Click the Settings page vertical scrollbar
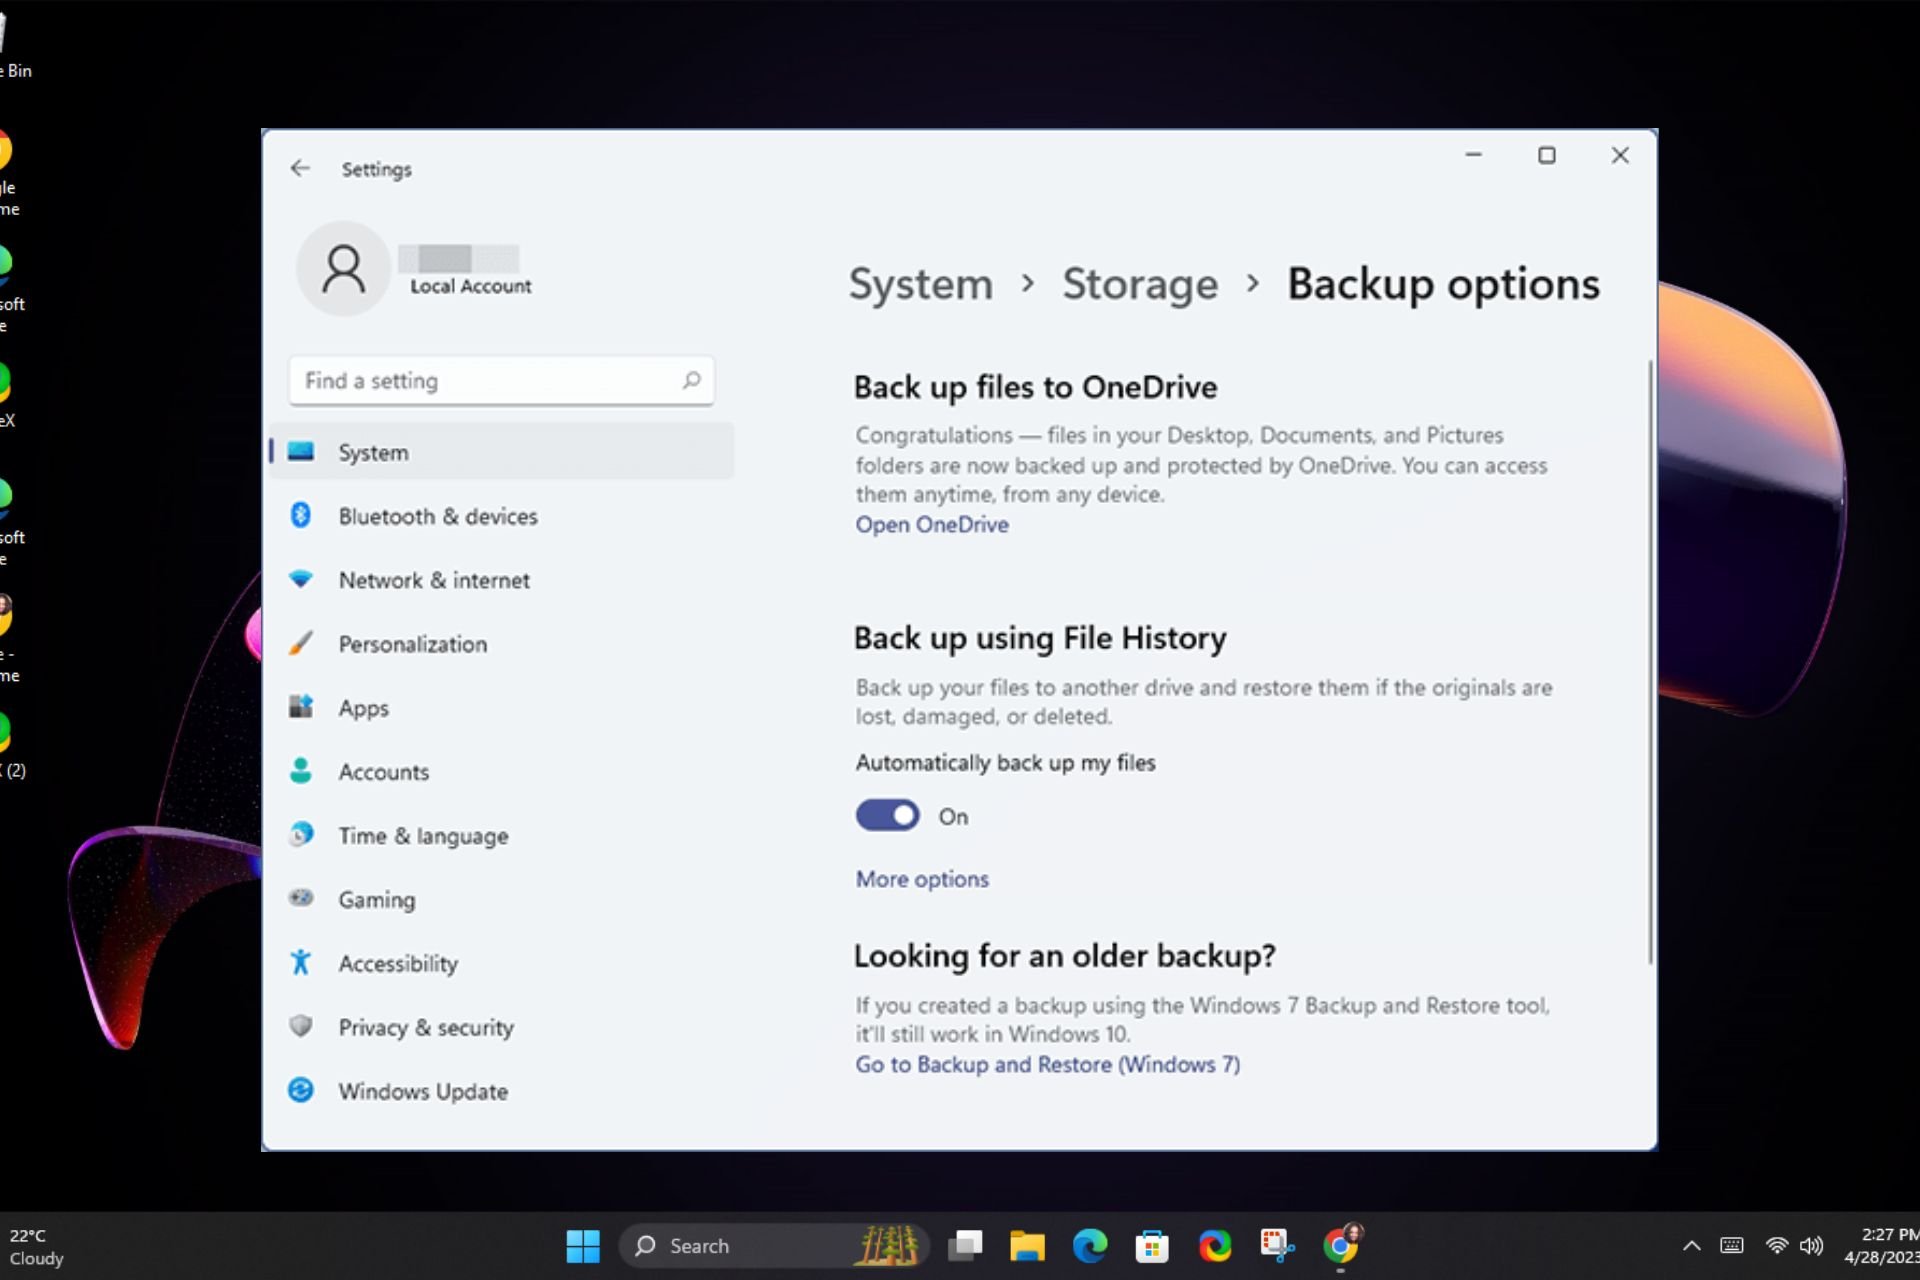The width and height of the screenshot is (1920, 1280). (1650, 662)
